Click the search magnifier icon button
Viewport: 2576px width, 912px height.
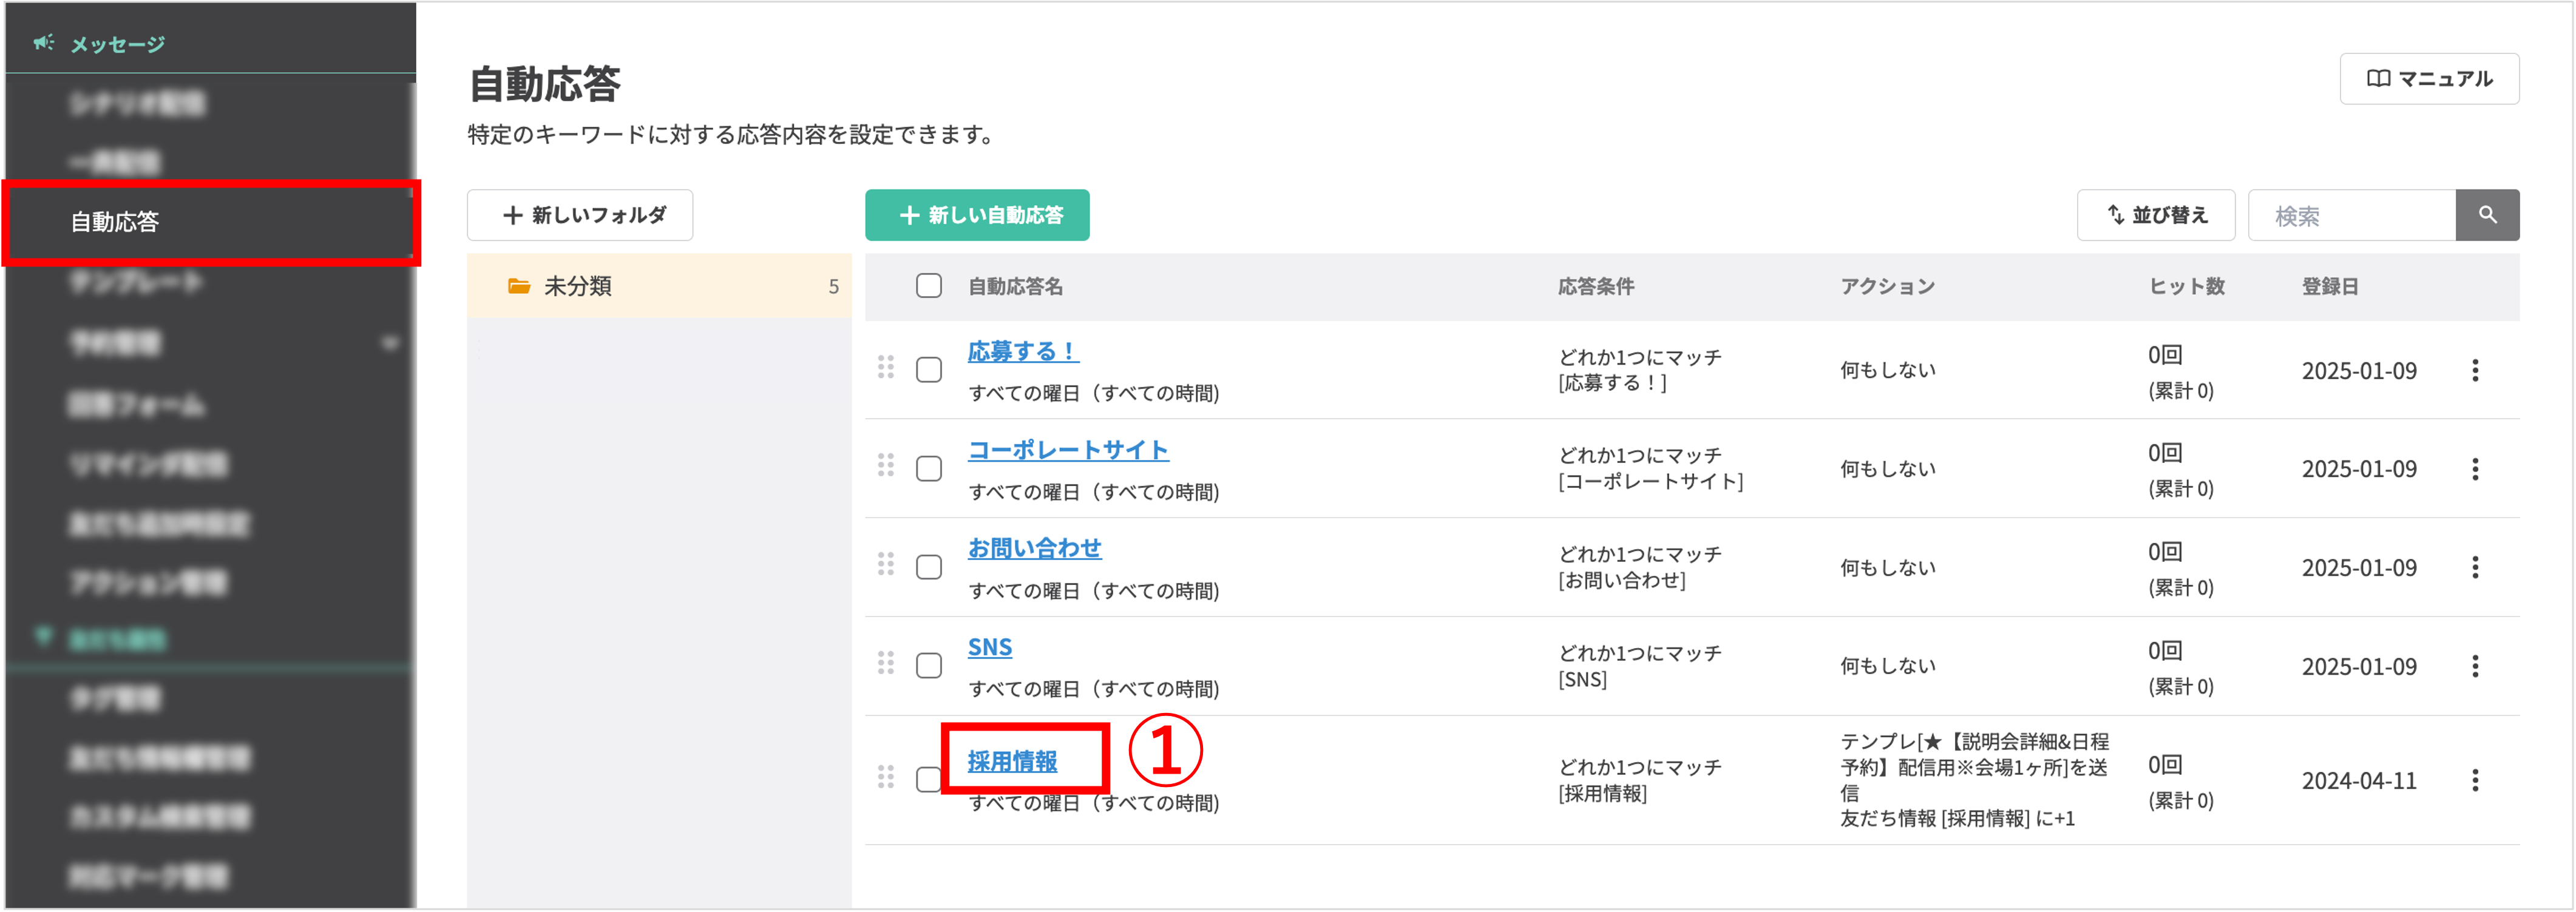click(x=2487, y=215)
